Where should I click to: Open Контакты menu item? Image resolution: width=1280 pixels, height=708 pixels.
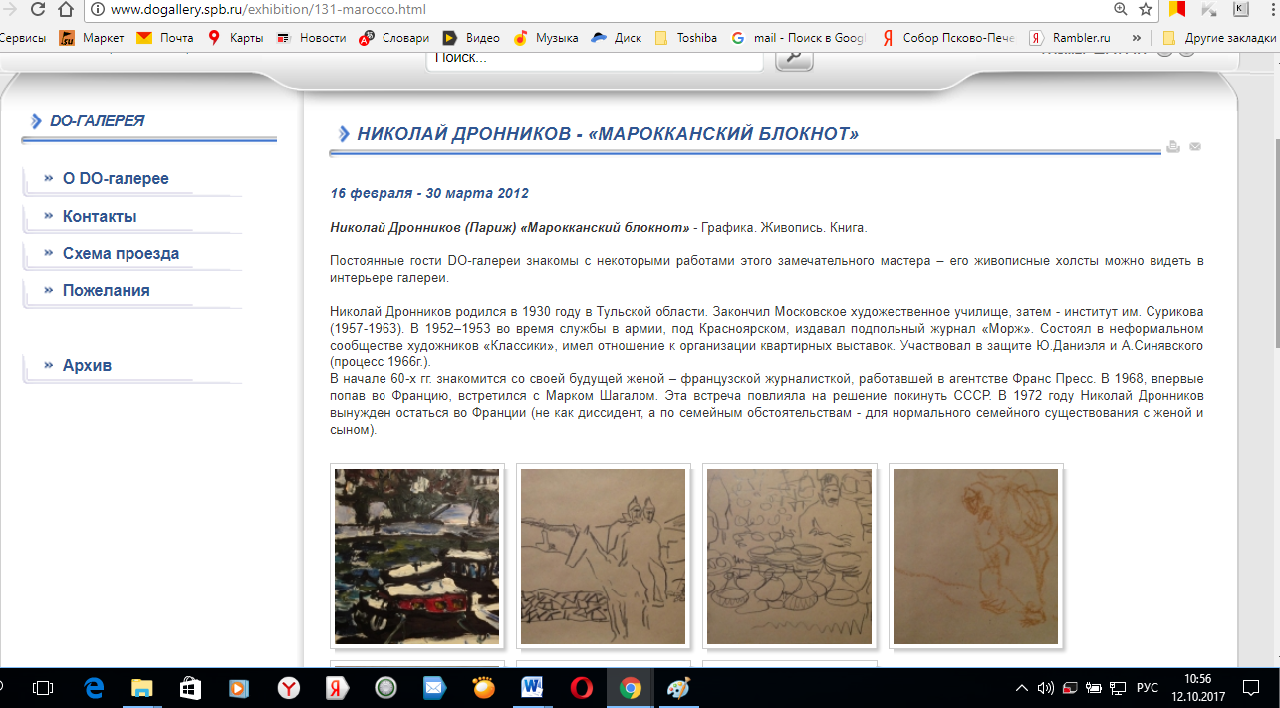click(99, 216)
